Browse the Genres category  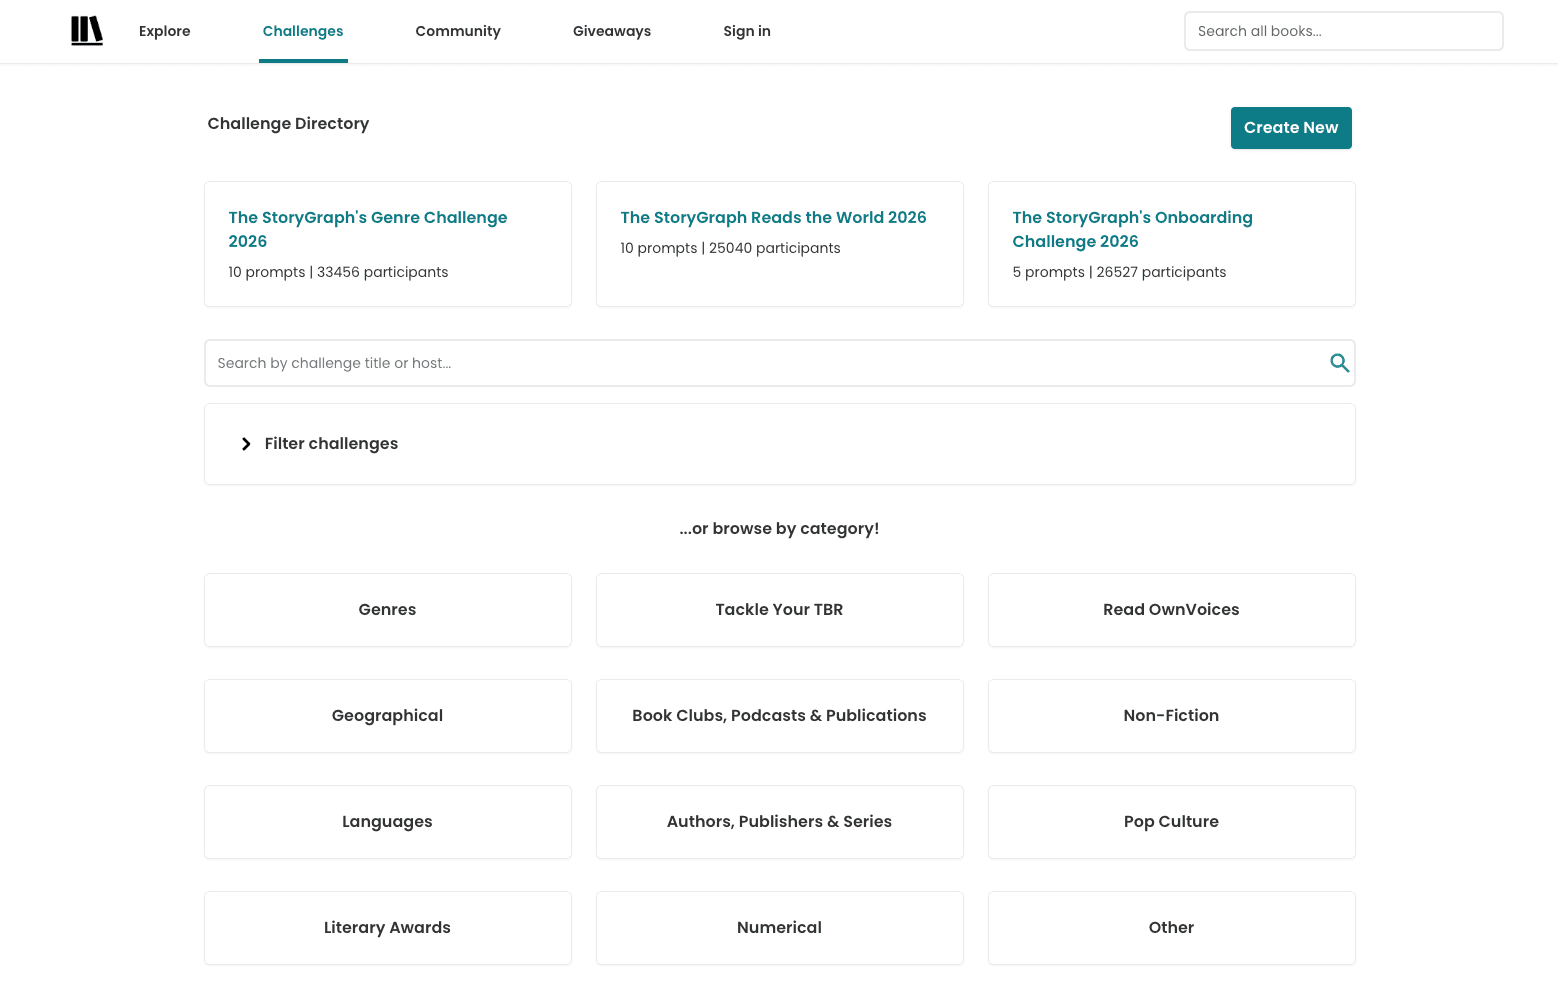pyautogui.click(x=387, y=610)
